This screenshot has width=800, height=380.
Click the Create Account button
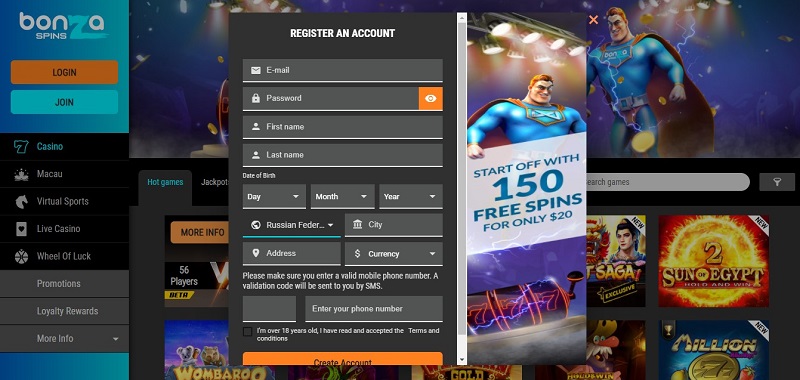coord(342,359)
